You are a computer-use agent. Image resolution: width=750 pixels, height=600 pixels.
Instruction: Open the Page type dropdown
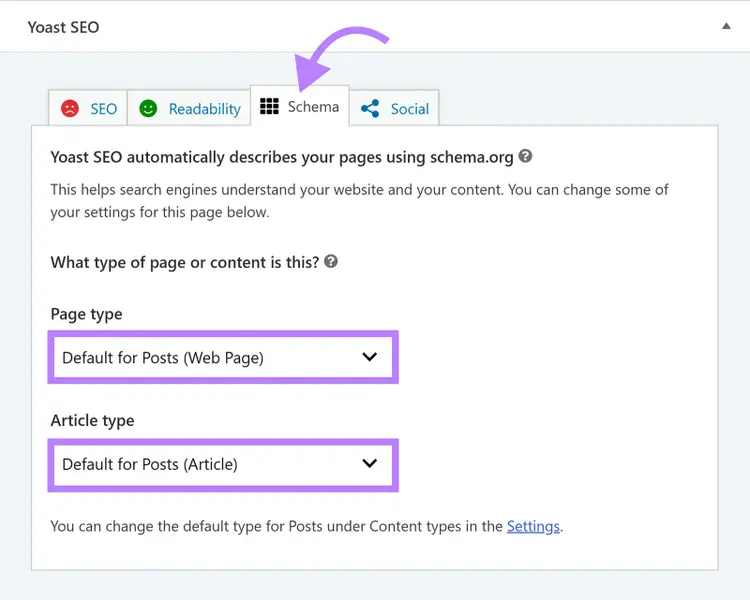click(223, 357)
